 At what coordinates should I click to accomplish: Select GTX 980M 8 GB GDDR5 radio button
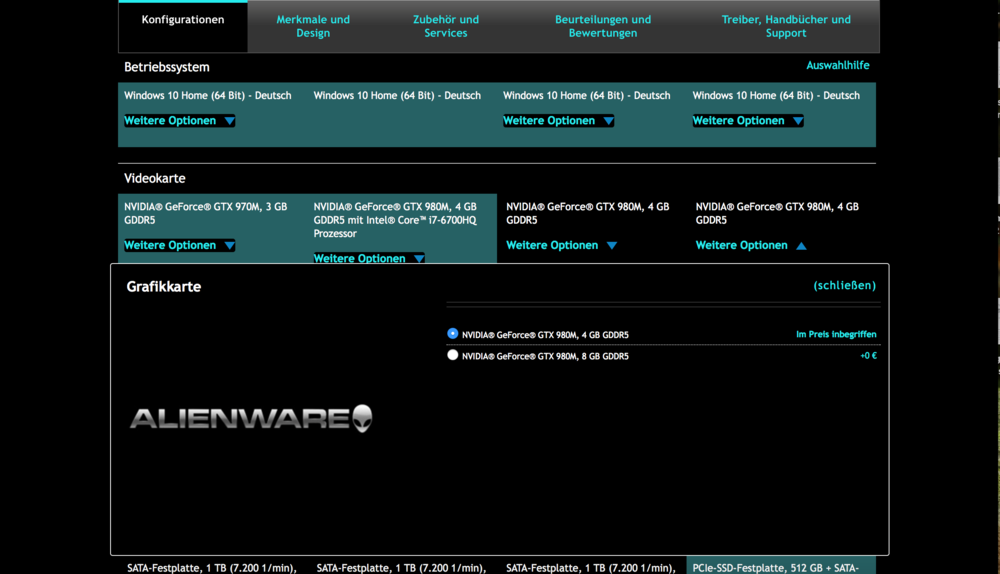[x=453, y=355]
